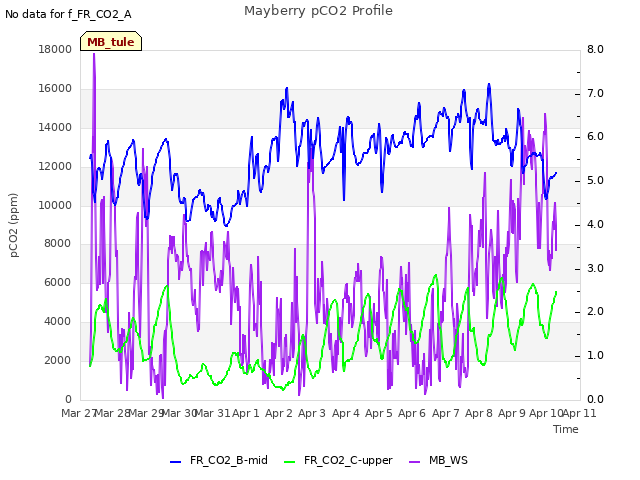Click the MB_tule annotation label

(111, 41)
